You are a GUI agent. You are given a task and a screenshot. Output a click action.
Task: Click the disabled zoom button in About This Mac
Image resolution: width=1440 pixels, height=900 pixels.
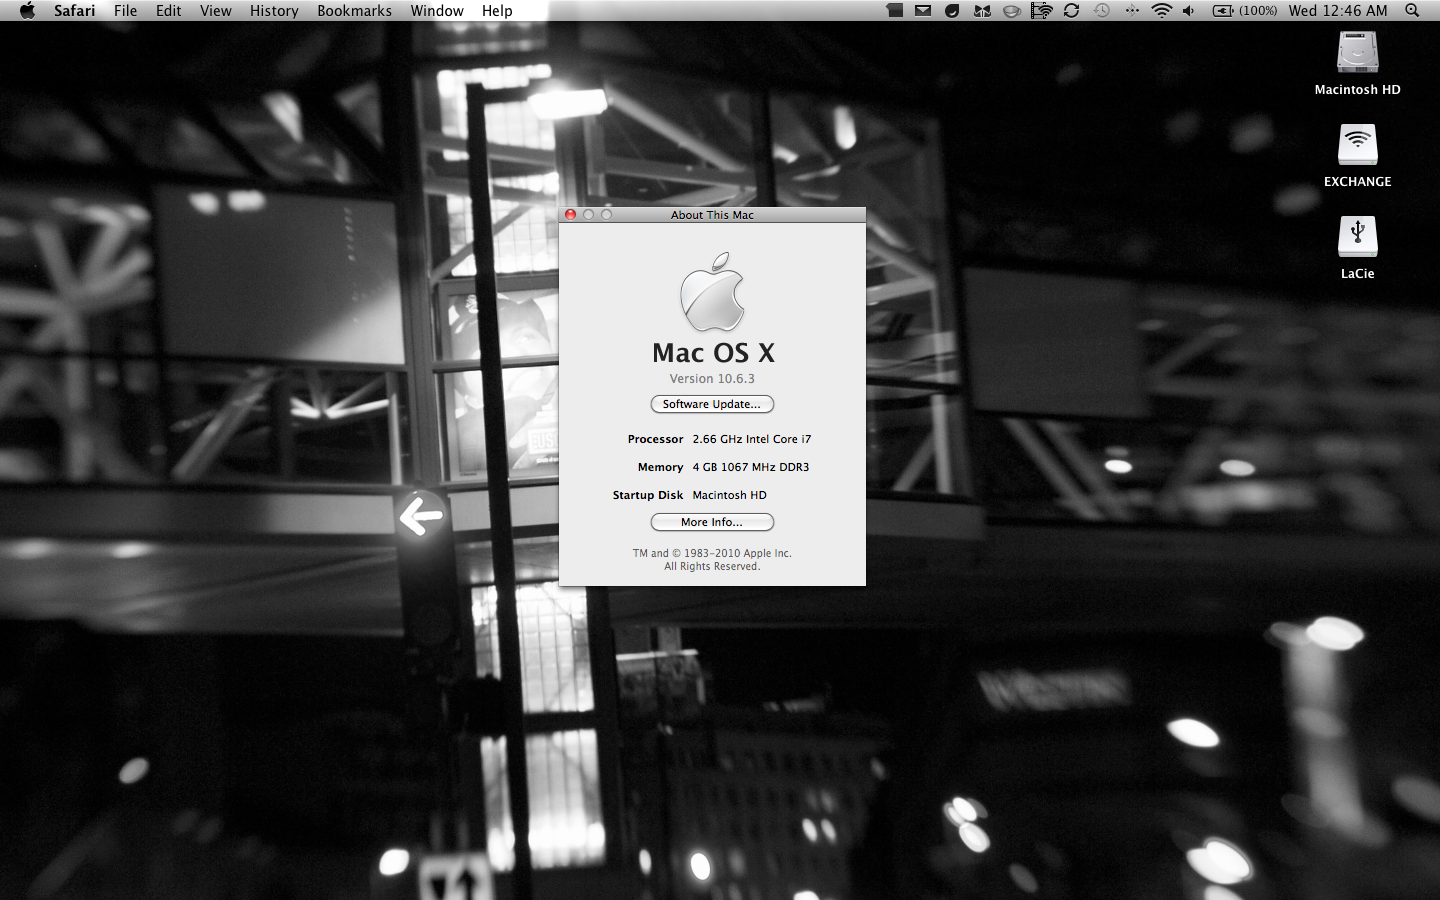(606, 215)
